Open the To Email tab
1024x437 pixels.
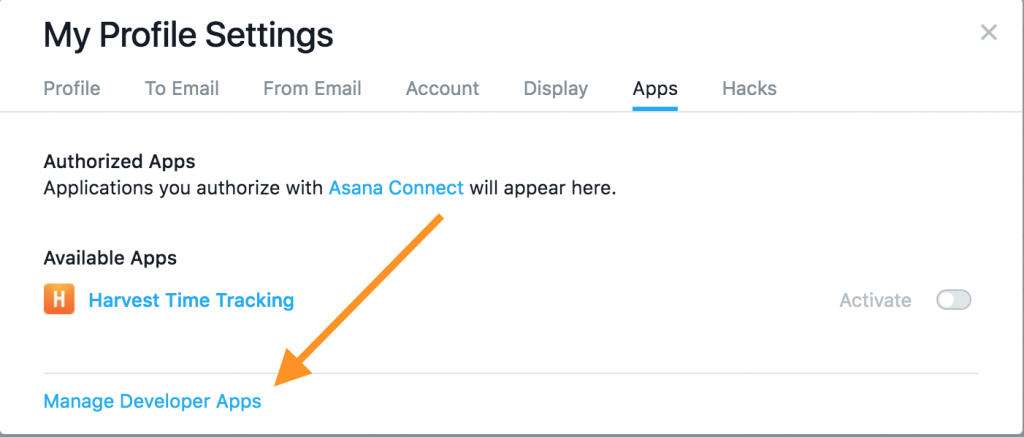182,89
